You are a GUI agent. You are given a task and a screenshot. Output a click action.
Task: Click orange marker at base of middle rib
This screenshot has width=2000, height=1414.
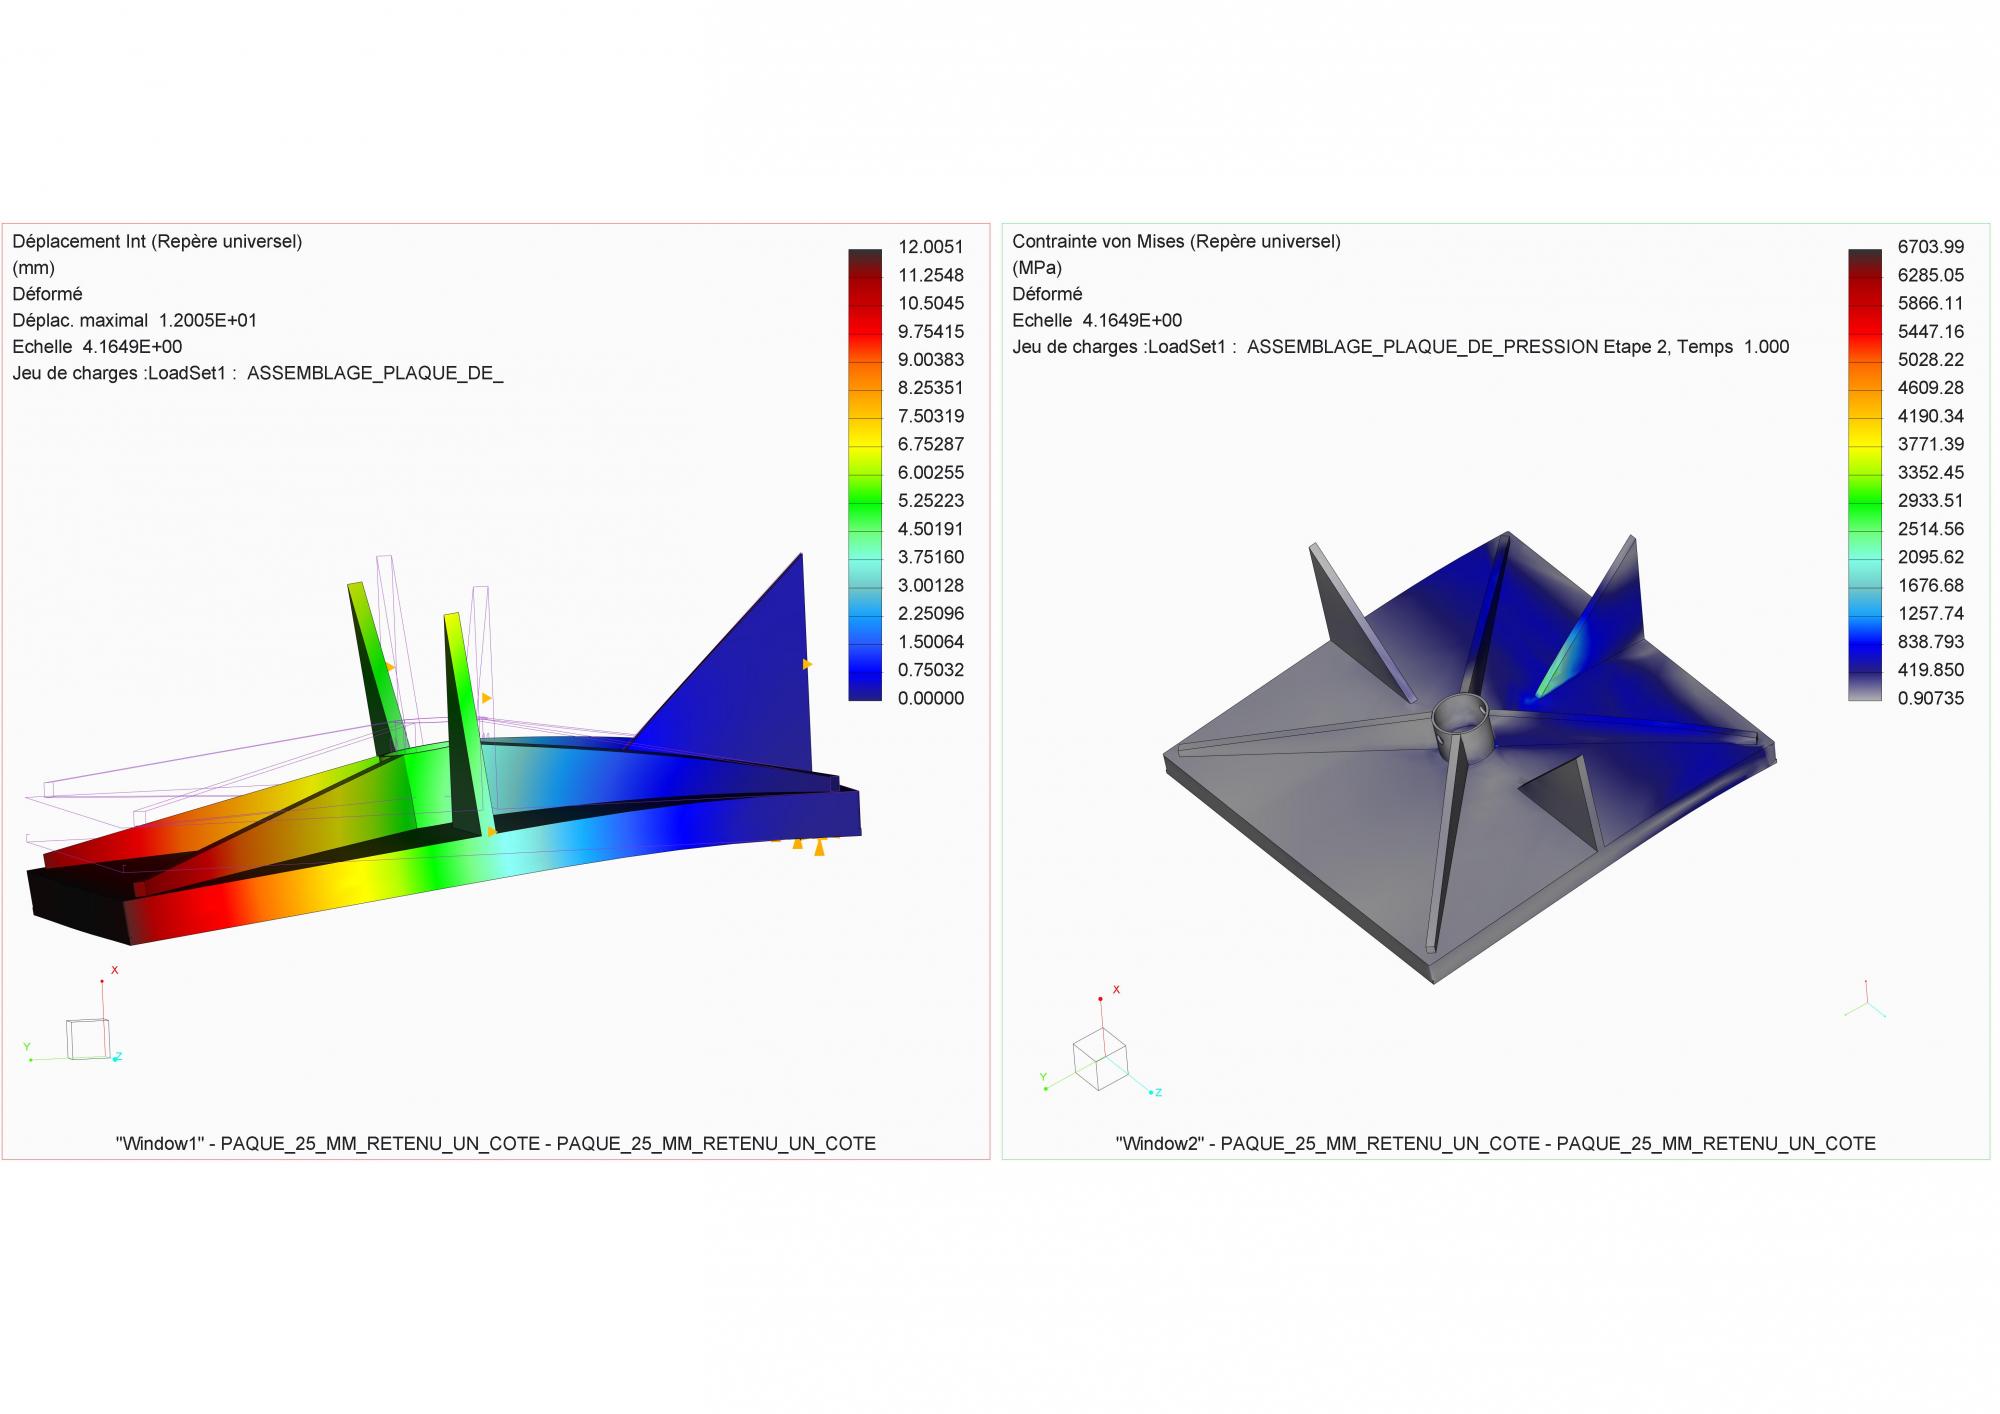tap(491, 831)
